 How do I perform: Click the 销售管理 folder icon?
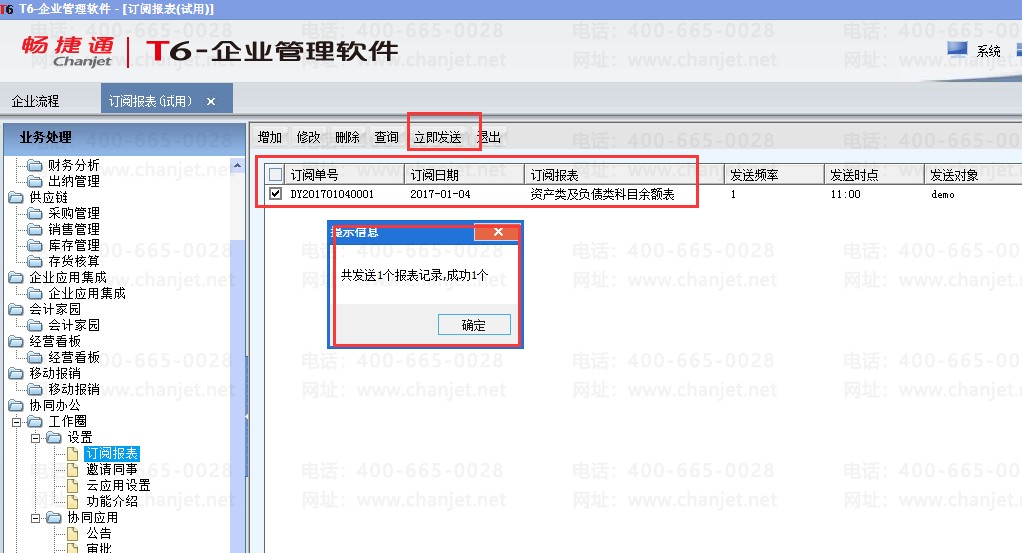tap(35, 229)
